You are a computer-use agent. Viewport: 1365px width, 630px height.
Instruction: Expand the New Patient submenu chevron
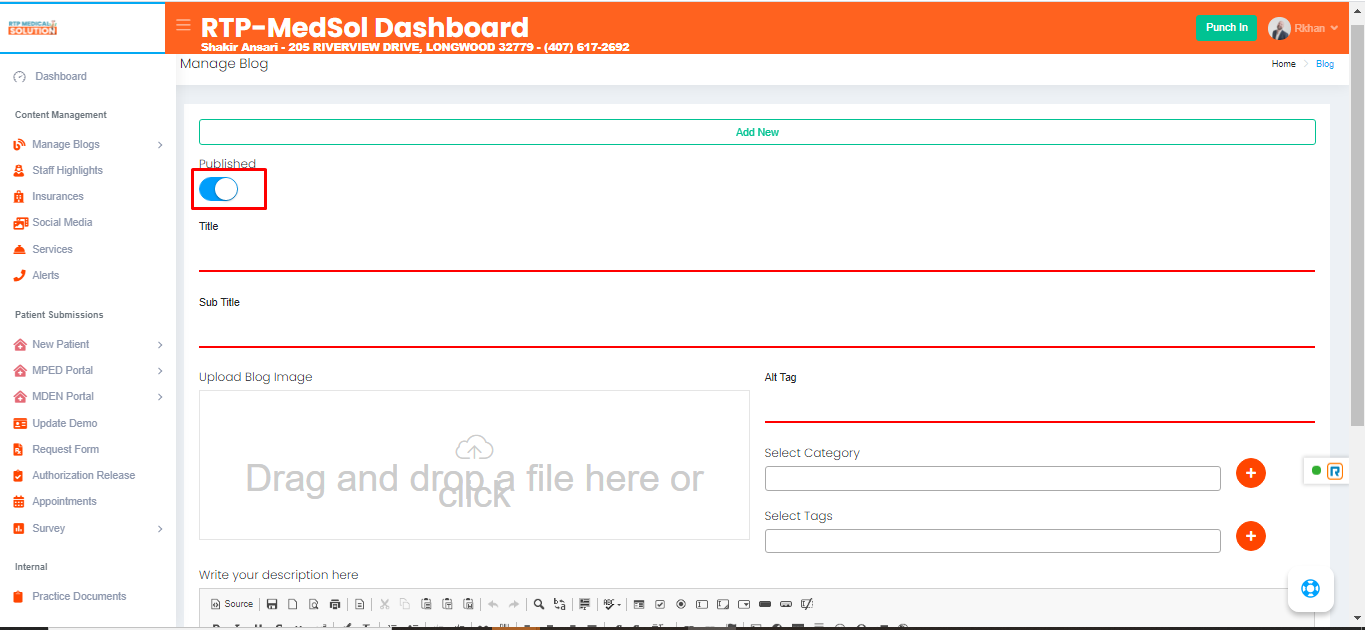pos(160,345)
